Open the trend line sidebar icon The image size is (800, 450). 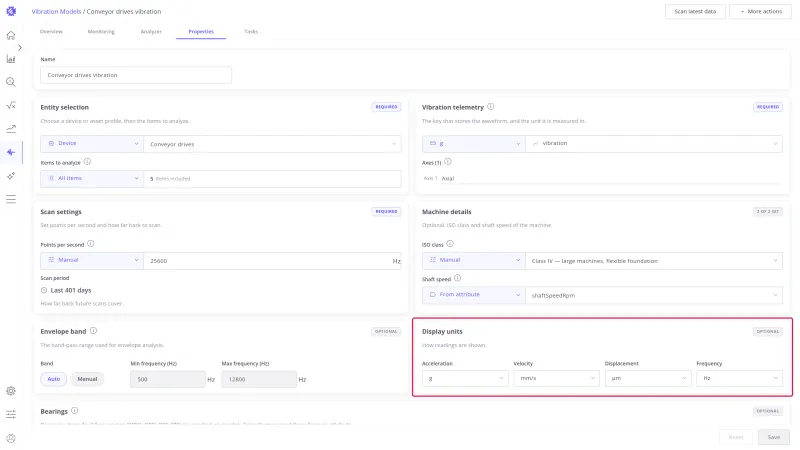click(11, 129)
